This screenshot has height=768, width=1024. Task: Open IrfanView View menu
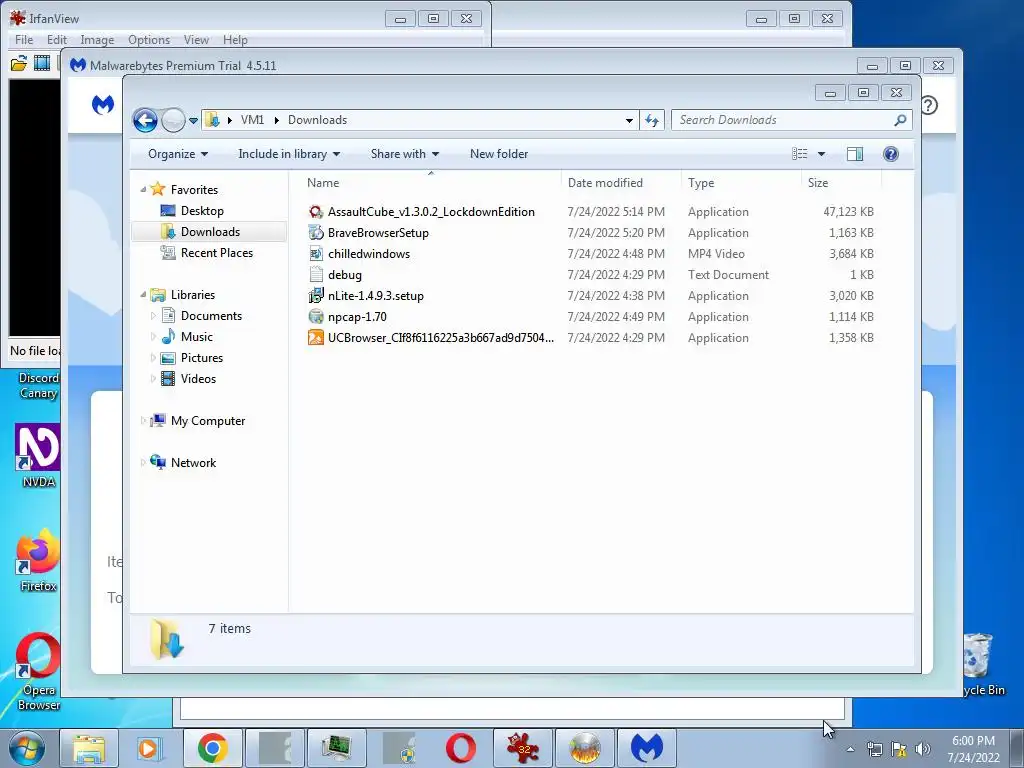196,40
